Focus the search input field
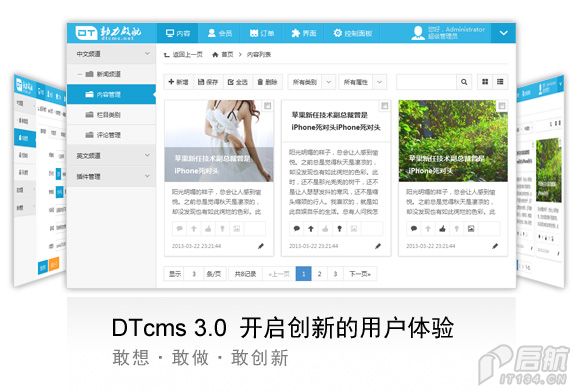580x392 pixels. point(426,82)
